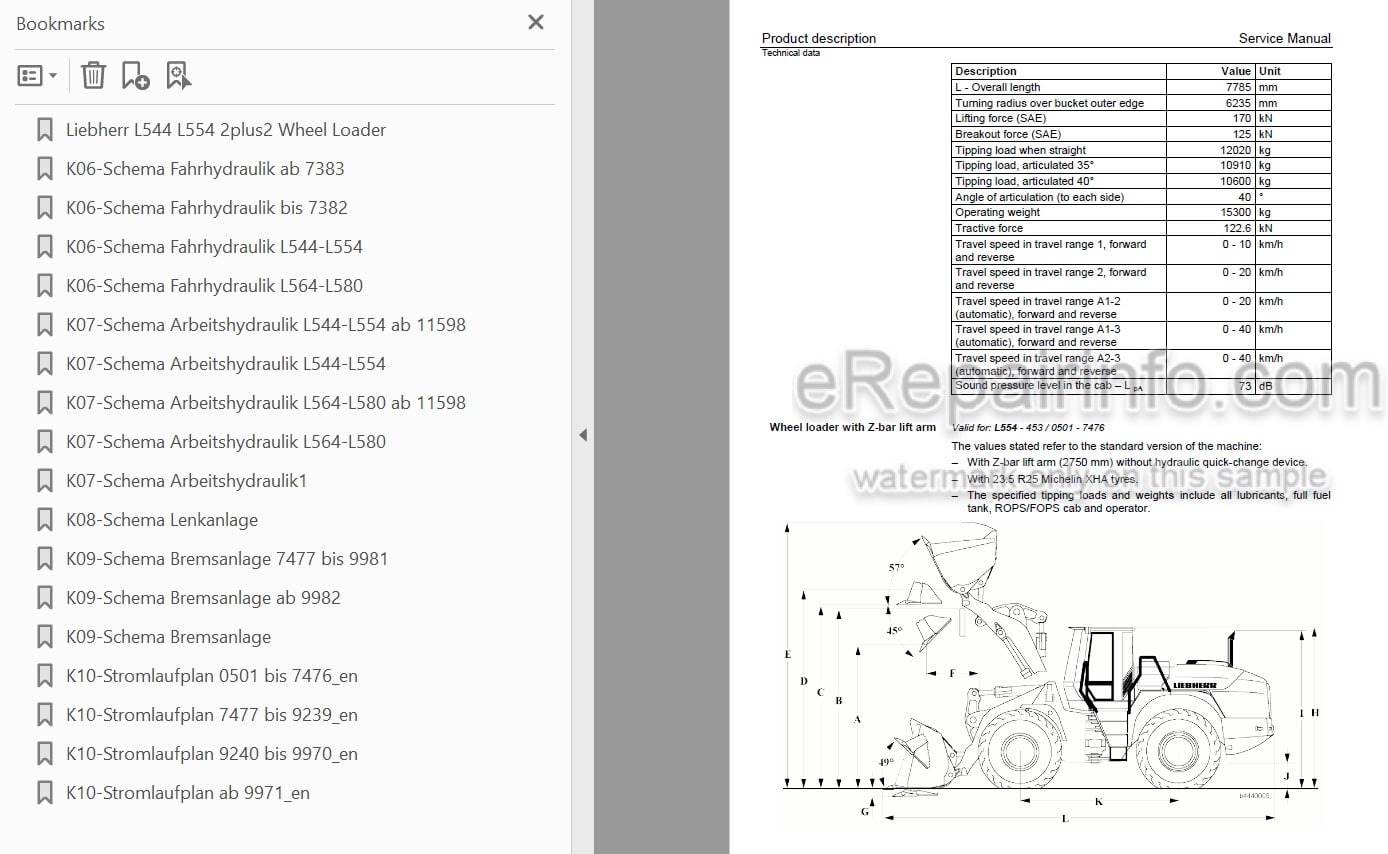Jump to K07-Schema Arbeitshydraulik1 bookmark

point(186,481)
